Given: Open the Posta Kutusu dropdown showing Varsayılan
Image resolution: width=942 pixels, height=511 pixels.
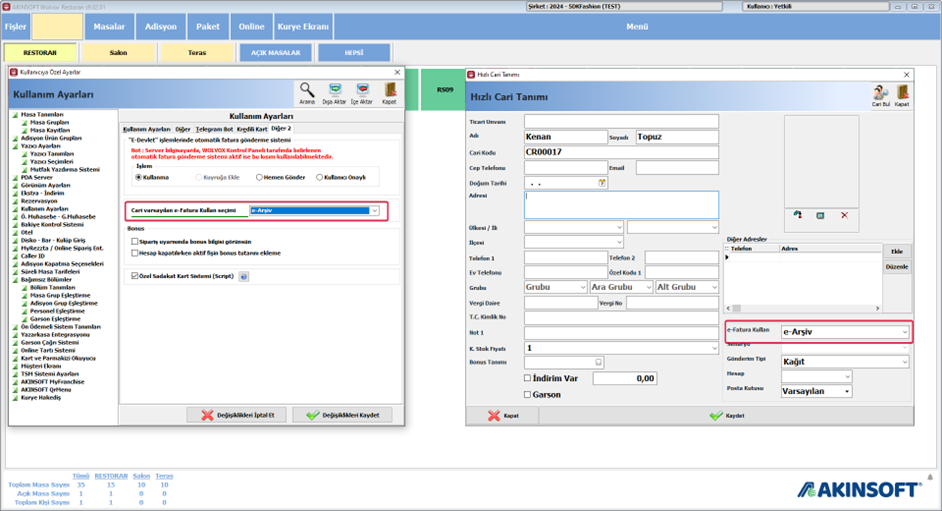Looking at the screenshot, I should point(846,391).
